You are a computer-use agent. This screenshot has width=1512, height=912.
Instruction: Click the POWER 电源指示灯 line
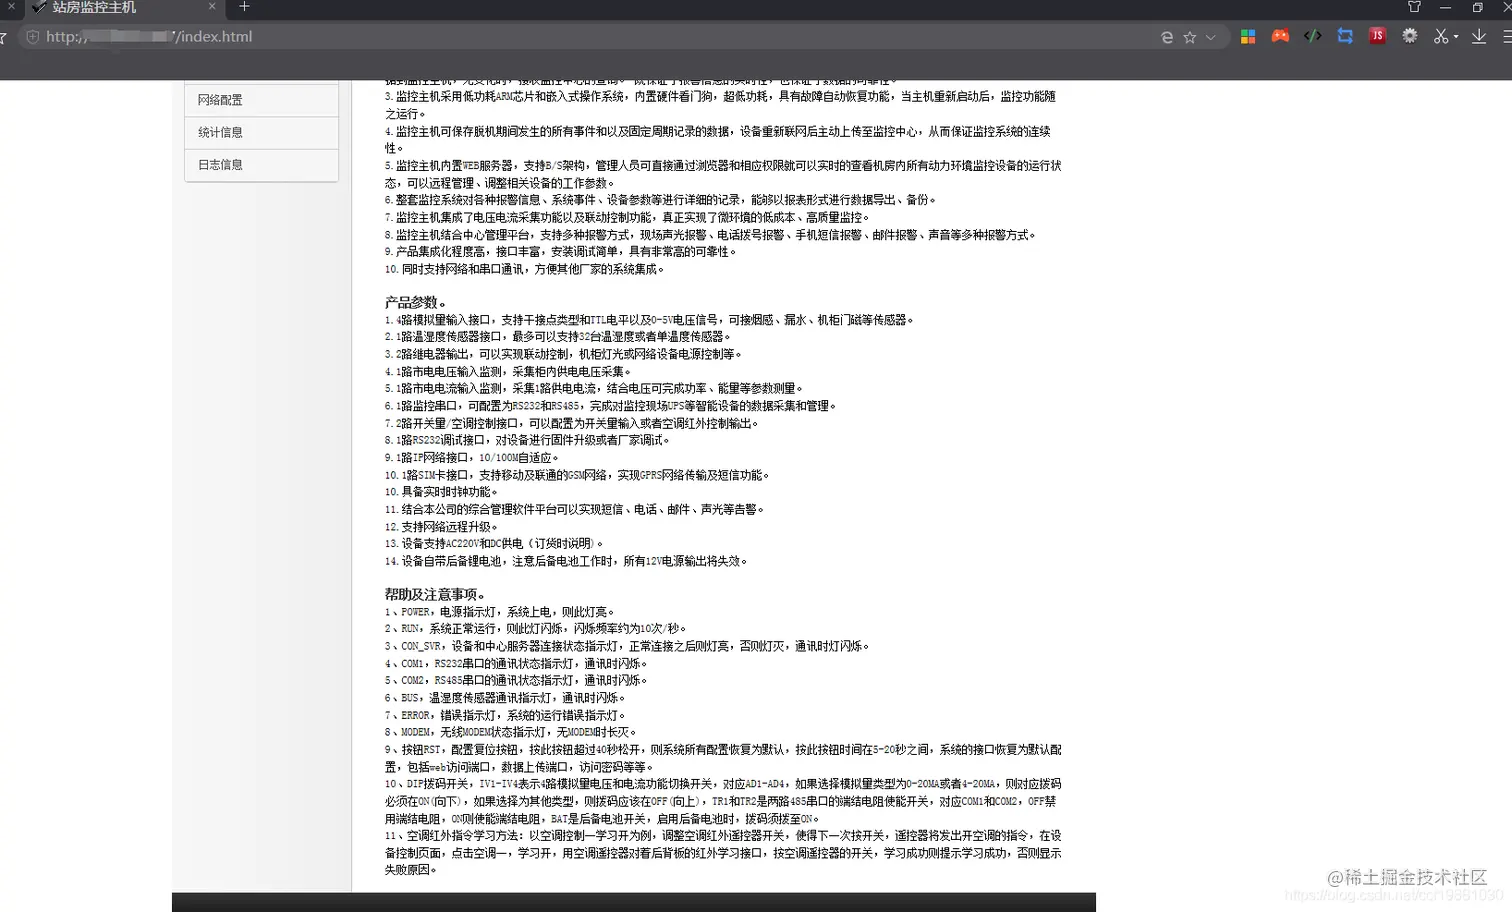coord(499,612)
